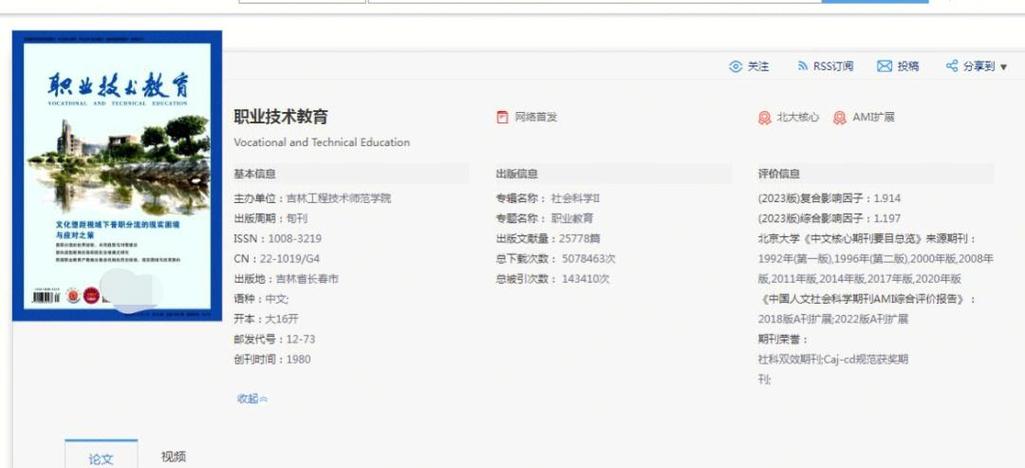Viewport: 1025px width, 468px height.
Task: Click the English title Vocational and Technical Education
Action: pyautogui.click(x=322, y=142)
